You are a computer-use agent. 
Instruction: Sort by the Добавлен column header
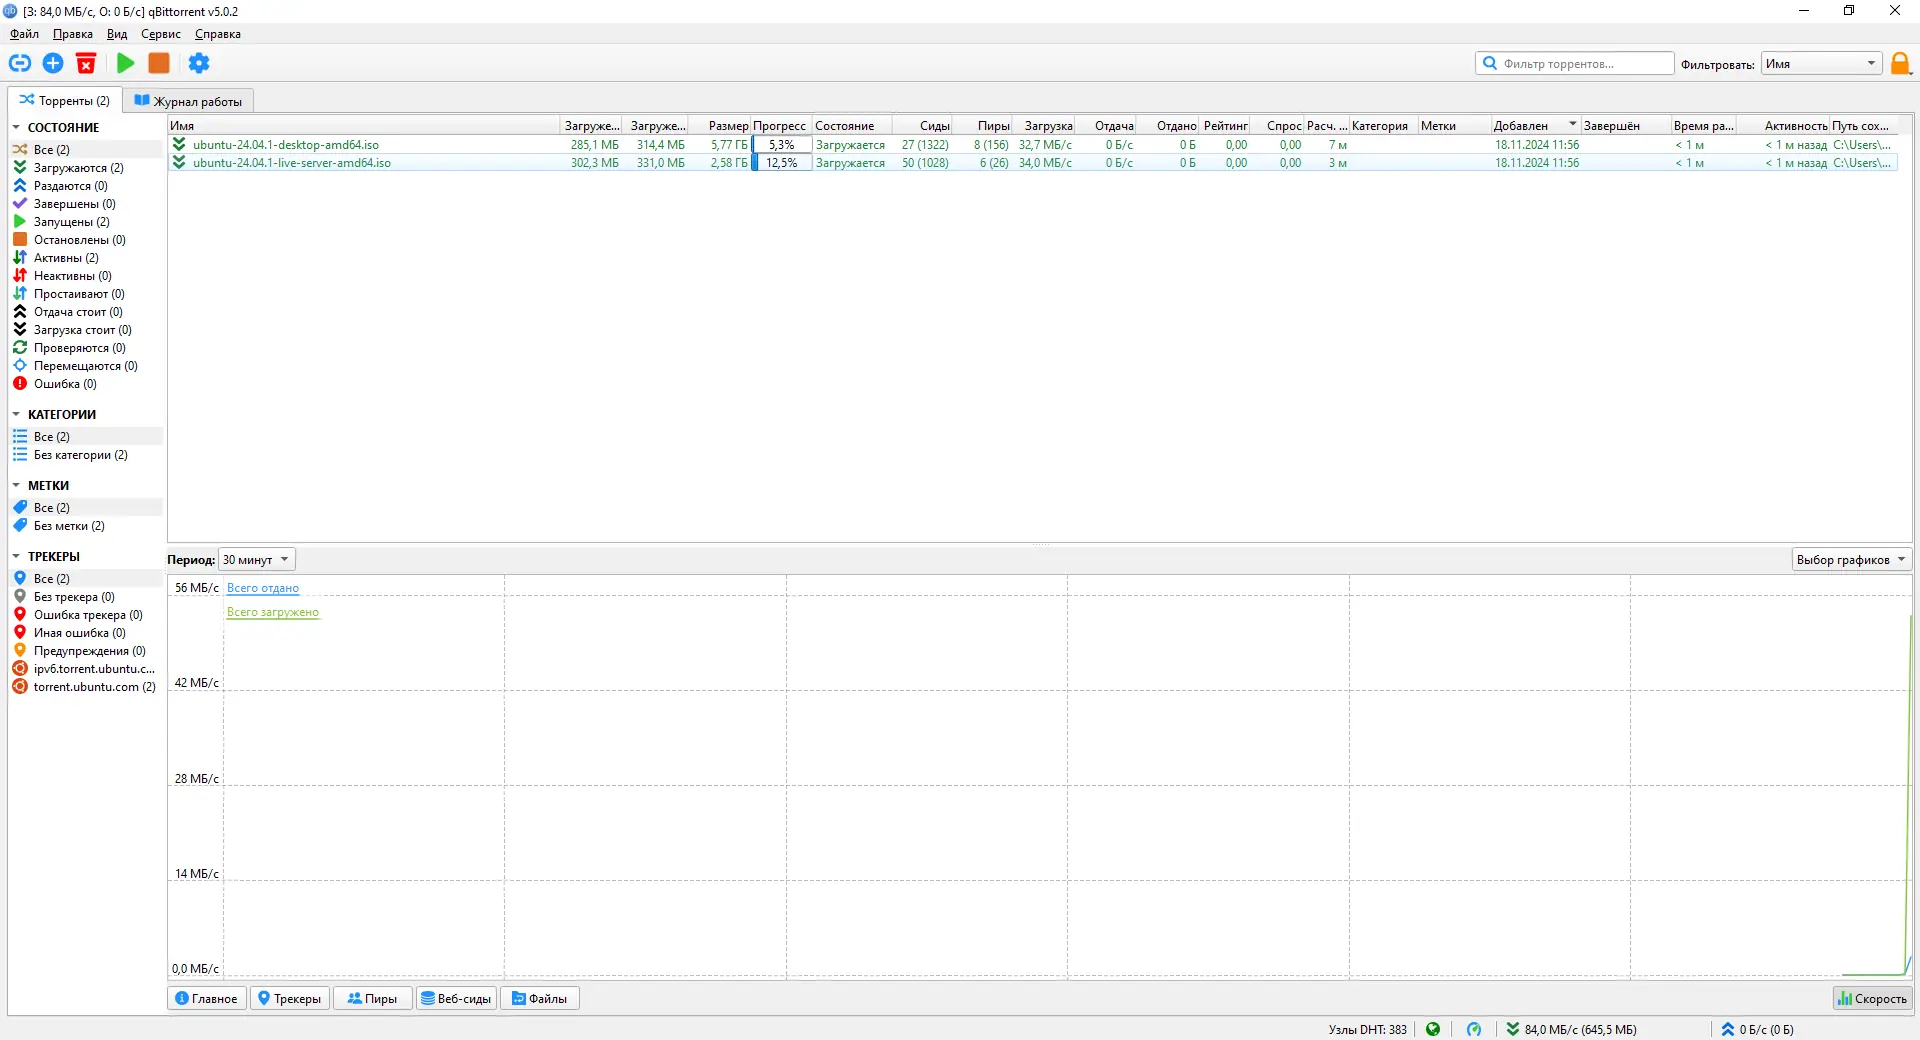1534,126
